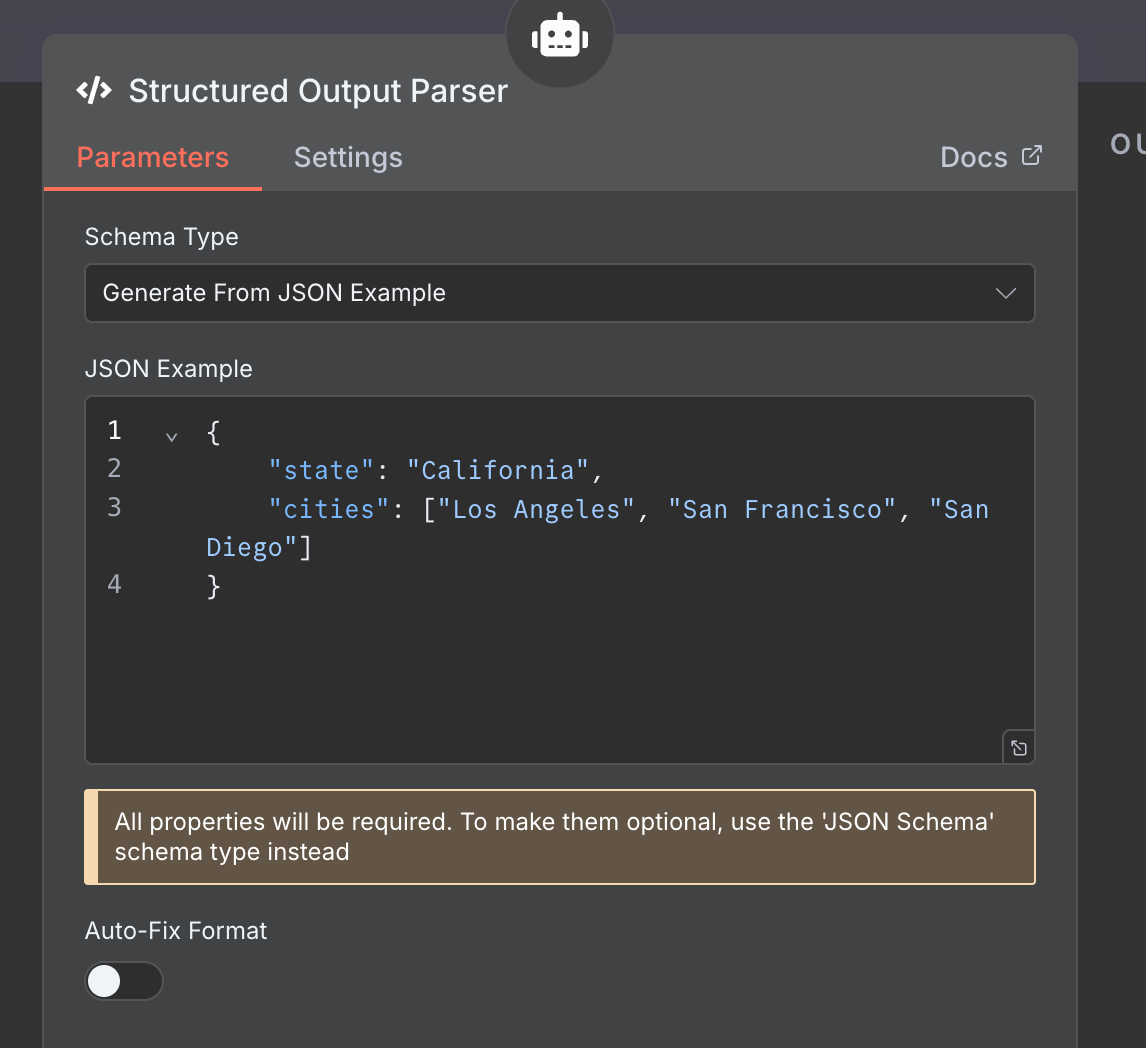Click the code icon beside the node title

(x=95, y=91)
